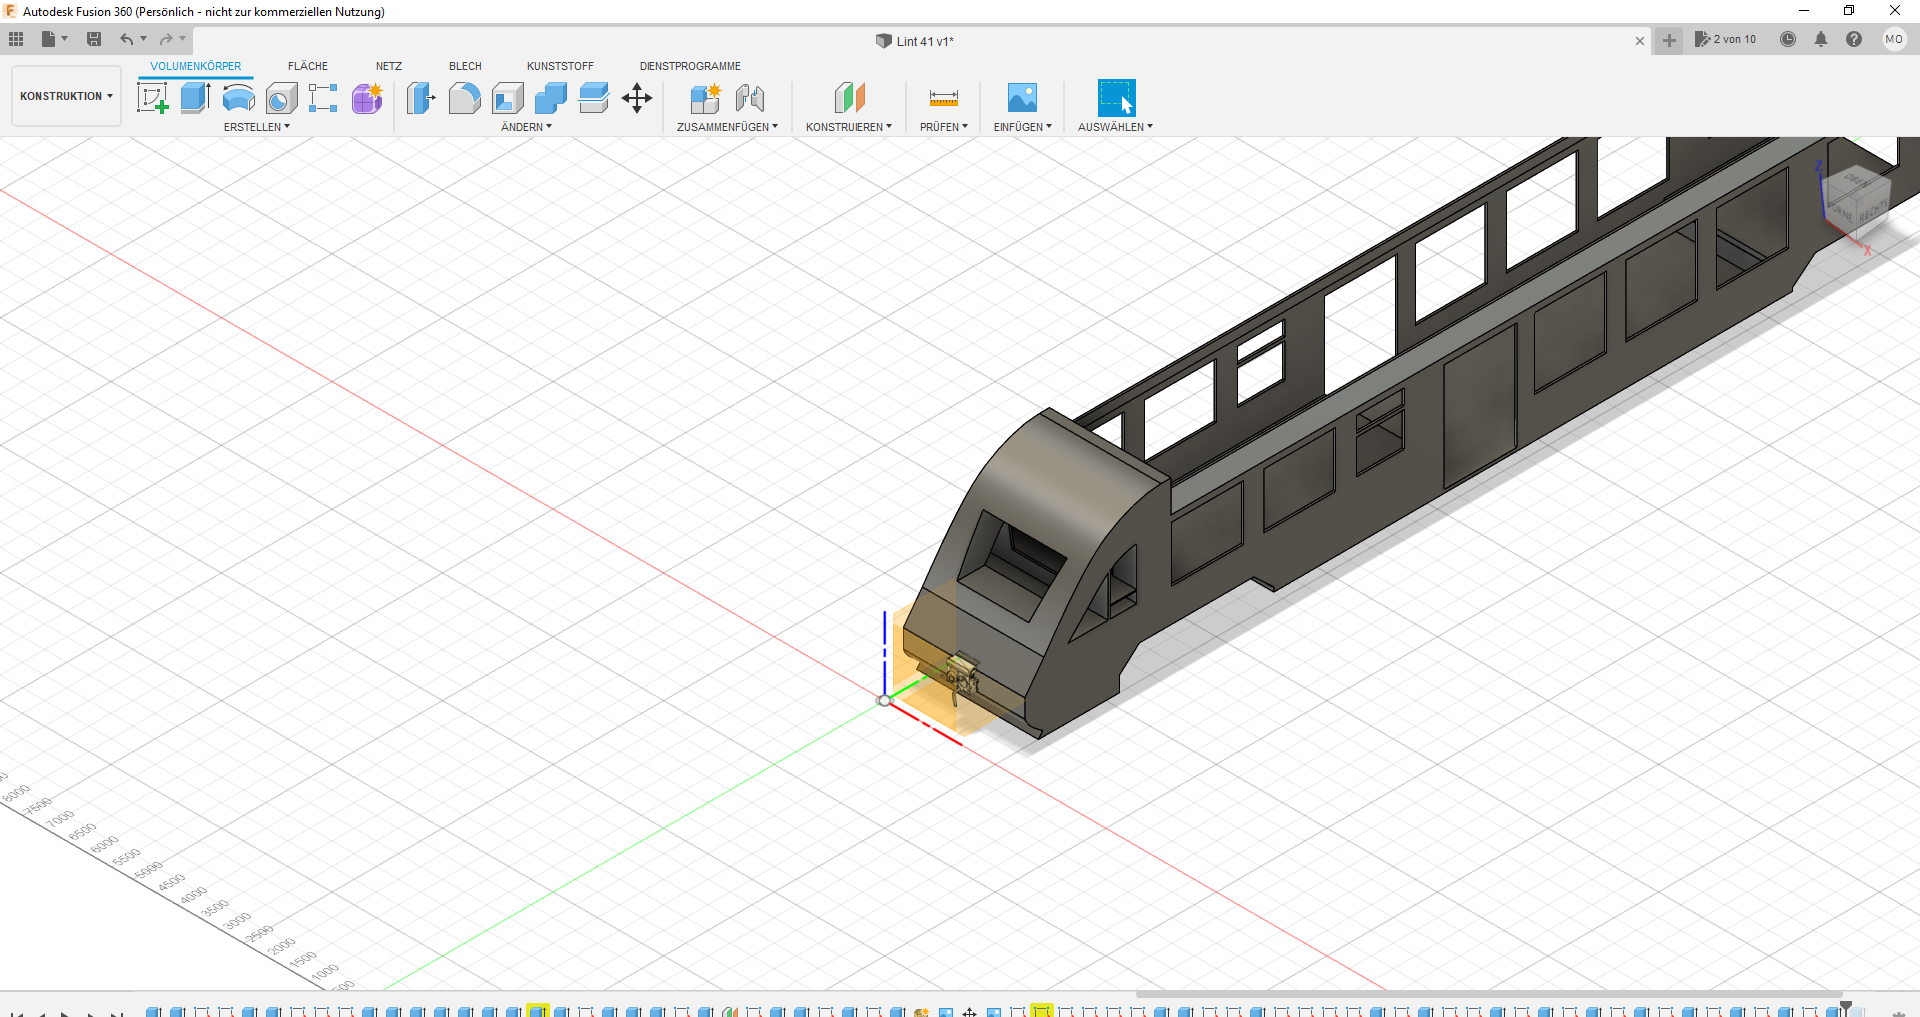
Task: Open the KONSTRUKTION workspace dropdown
Action: click(66, 96)
